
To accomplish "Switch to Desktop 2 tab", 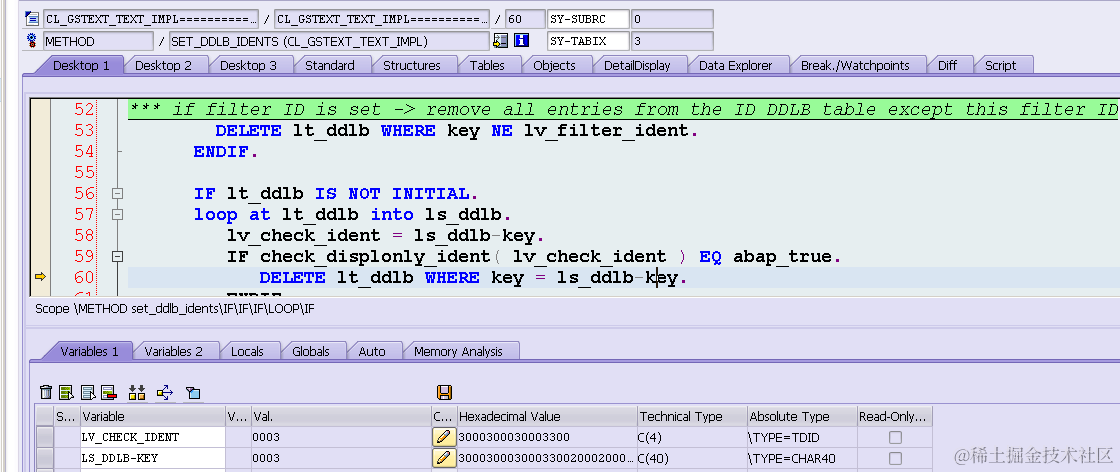I will (x=164, y=65).
